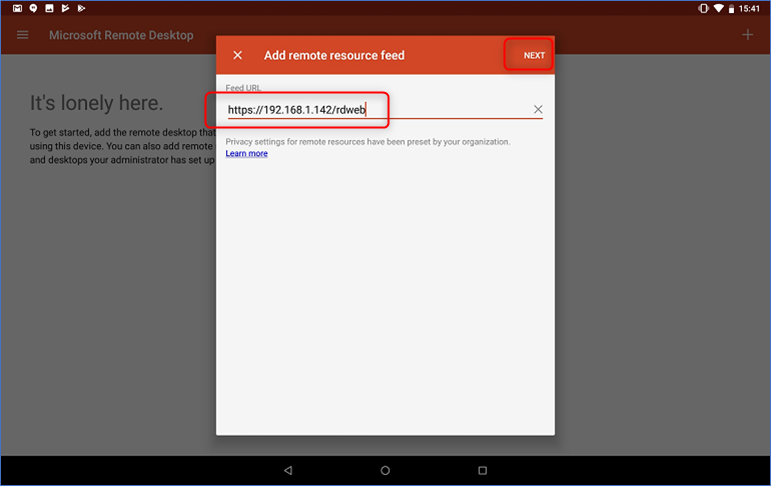Open the hamburger navigation menu
771x486 pixels.
pos(23,35)
